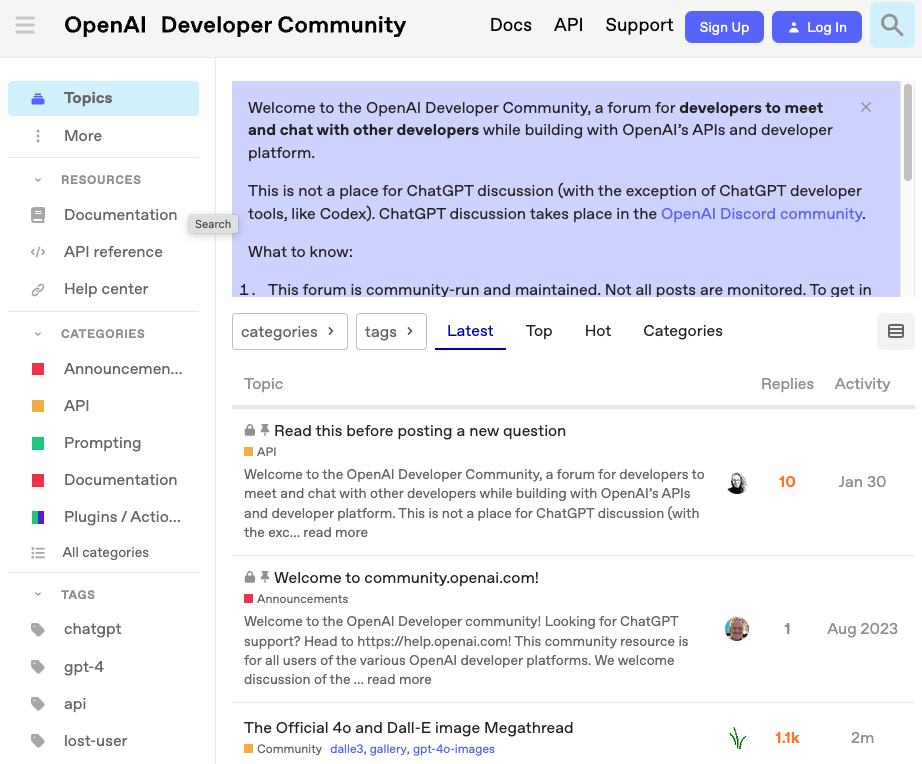The width and height of the screenshot is (922, 764).
Task: Open the categories filter dropdown
Action: click(x=289, y=332)
